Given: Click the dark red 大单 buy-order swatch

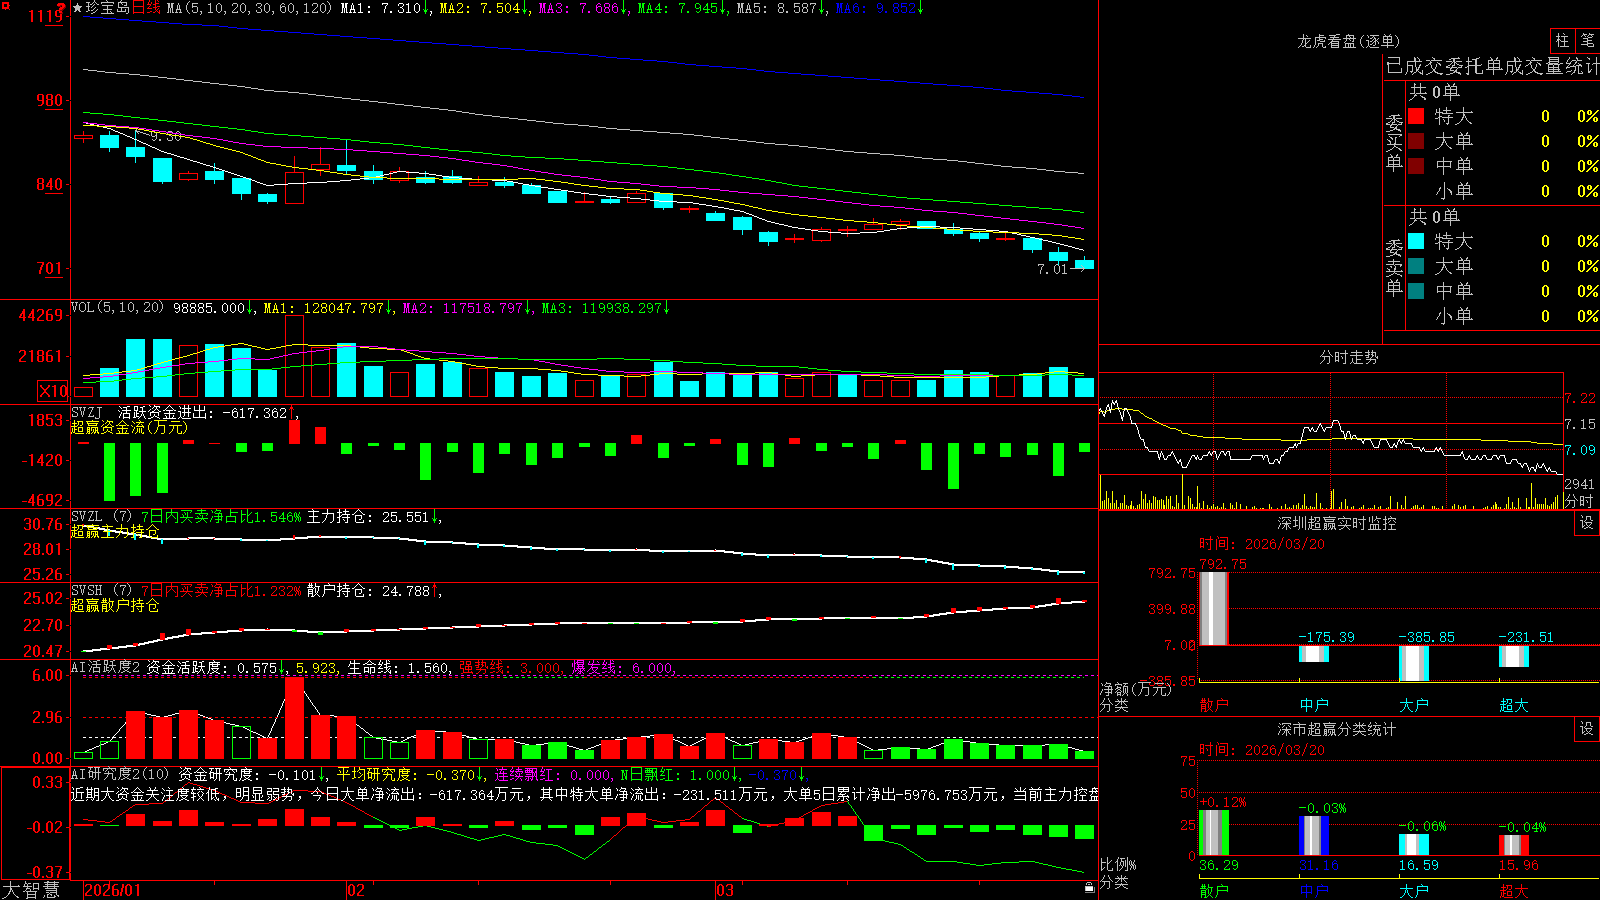Looking at the screenshot, I should 1416,141.
